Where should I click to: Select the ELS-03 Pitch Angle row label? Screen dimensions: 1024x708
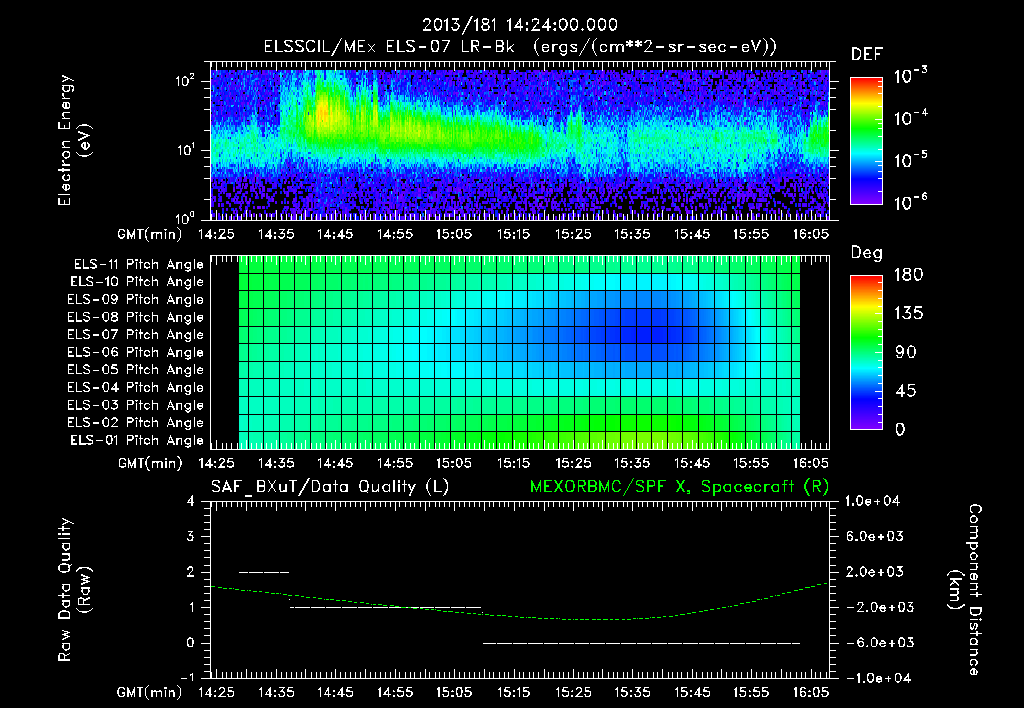[x=136, y=406]
